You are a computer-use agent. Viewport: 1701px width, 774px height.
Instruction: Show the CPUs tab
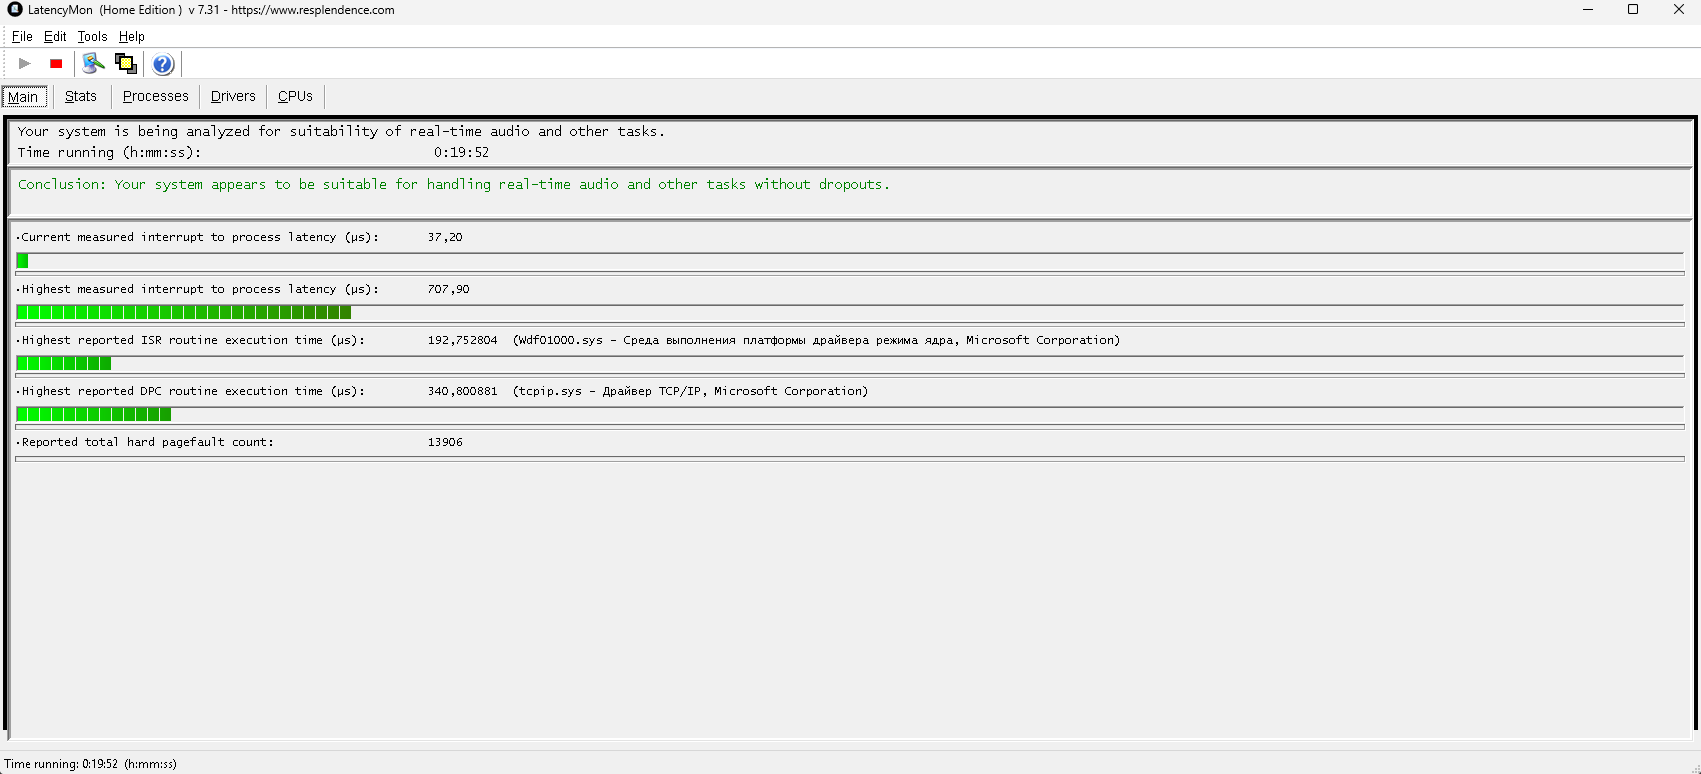[x=295, y=96]
